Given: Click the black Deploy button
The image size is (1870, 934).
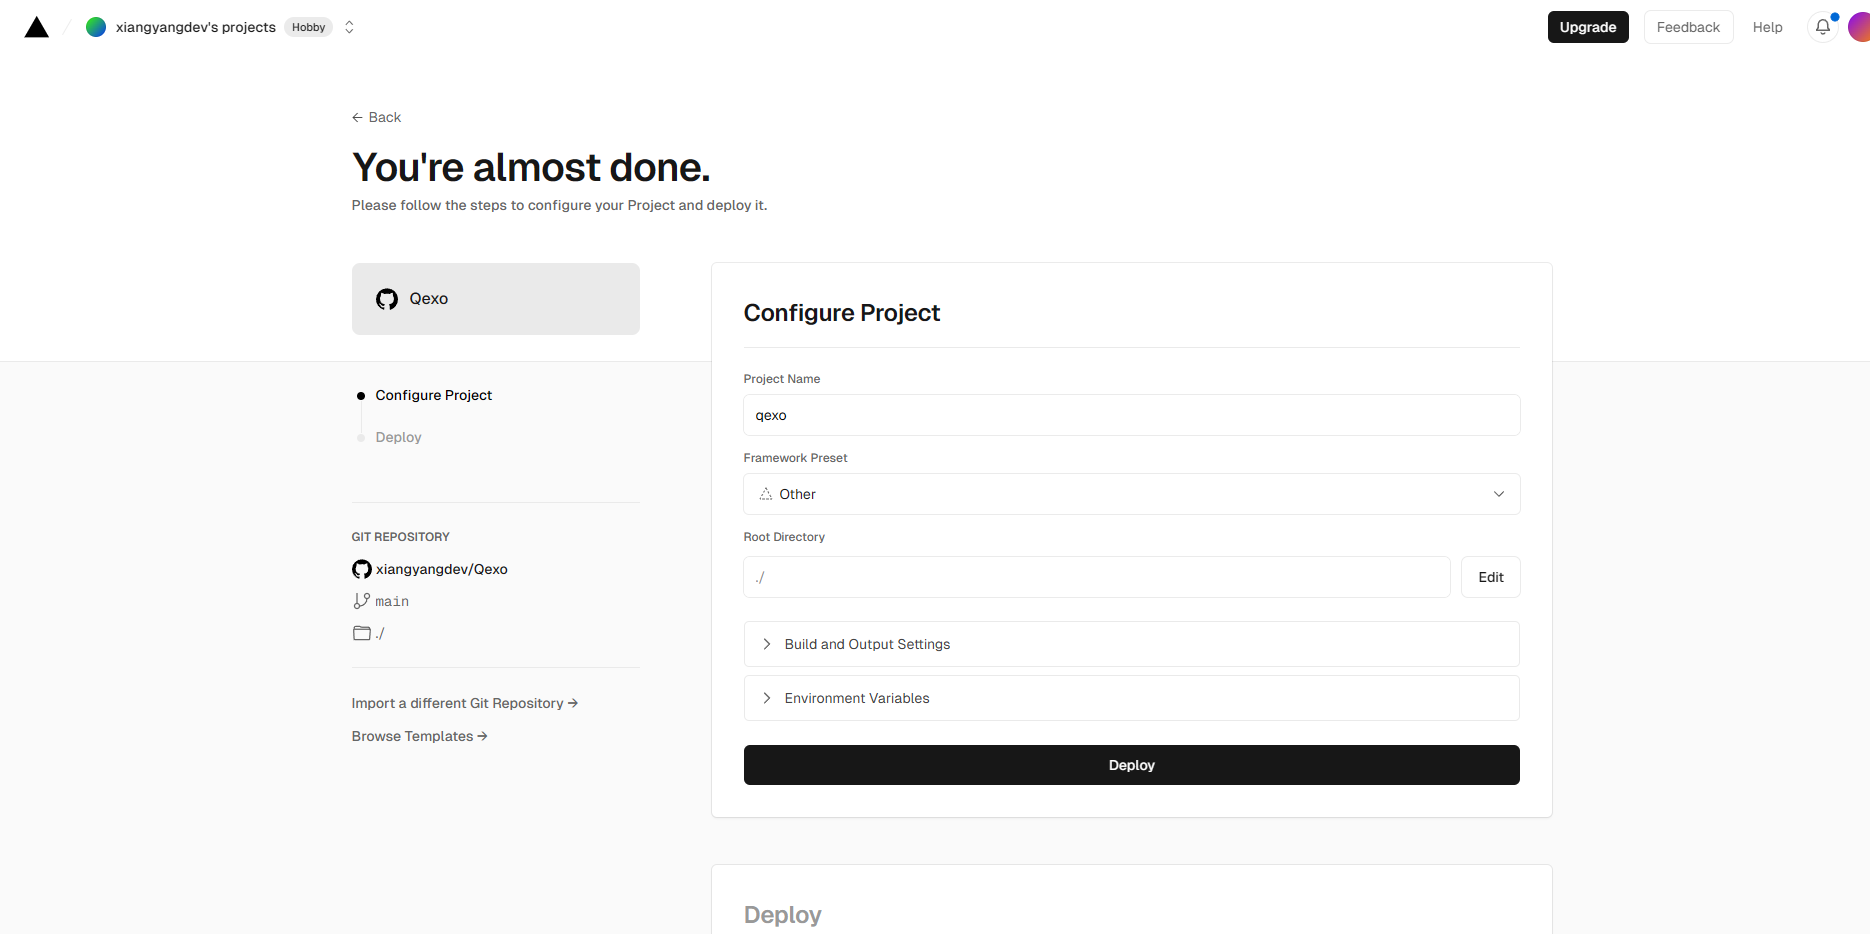Looking at the screenshot, I should [x=1132, y=765].
